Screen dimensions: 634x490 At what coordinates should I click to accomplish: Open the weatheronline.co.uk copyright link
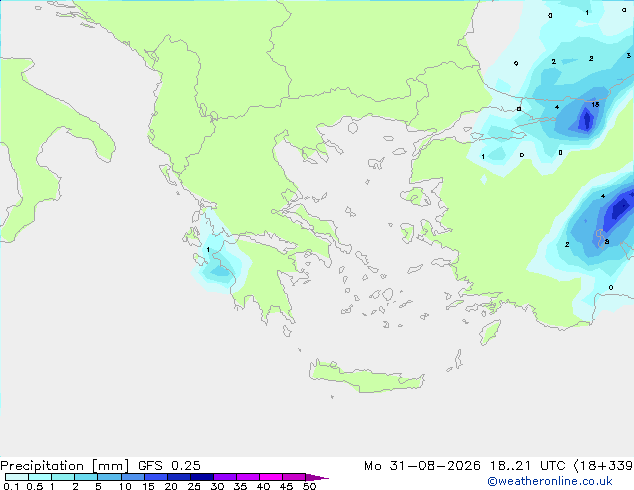point(550,481)
